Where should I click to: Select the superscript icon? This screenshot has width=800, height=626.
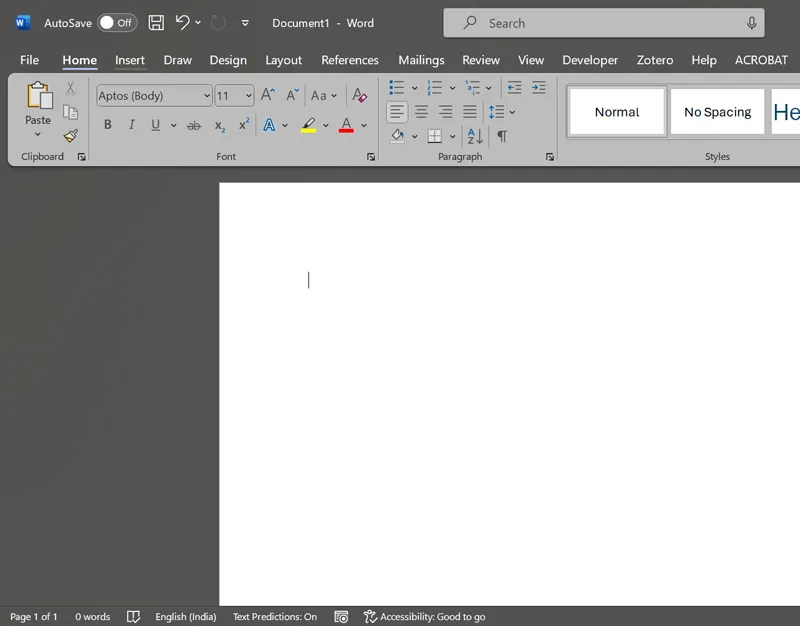242,125
